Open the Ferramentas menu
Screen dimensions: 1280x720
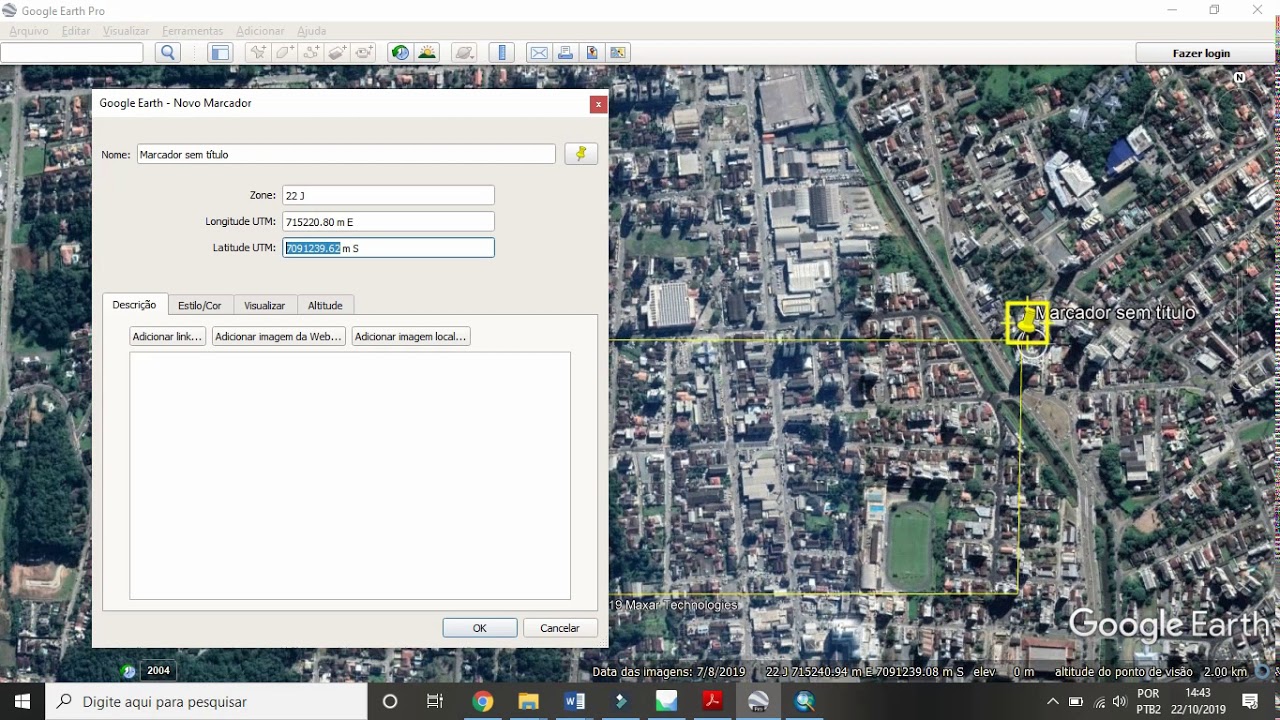(193, 31)
